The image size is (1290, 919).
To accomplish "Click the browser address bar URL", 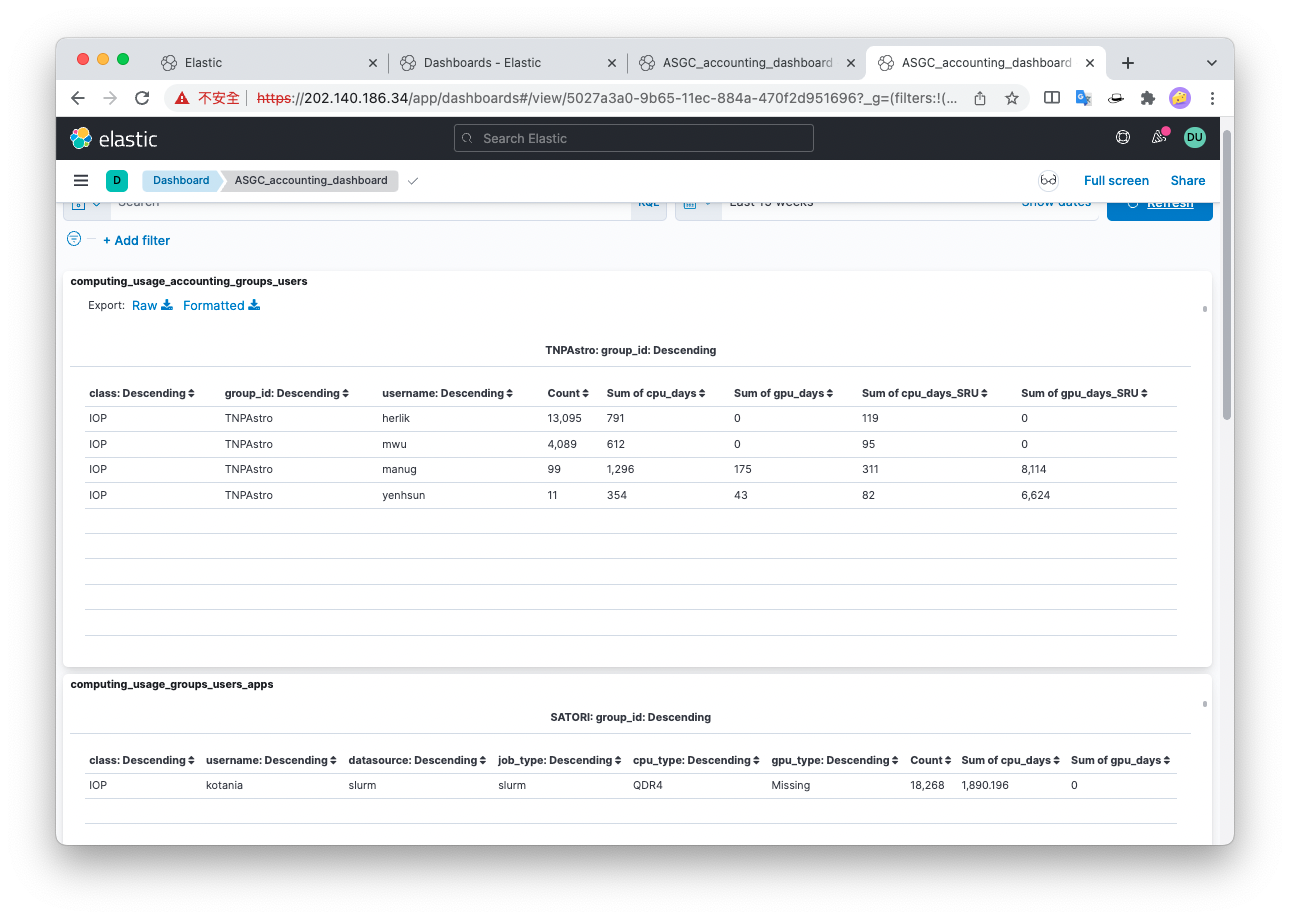I will coord(608,98).
